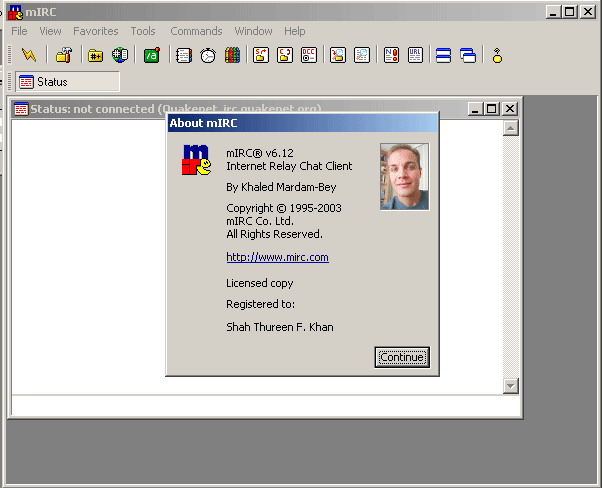
Task: Click the Status window scroll up arrow
Action: click(x=511, y=128)
